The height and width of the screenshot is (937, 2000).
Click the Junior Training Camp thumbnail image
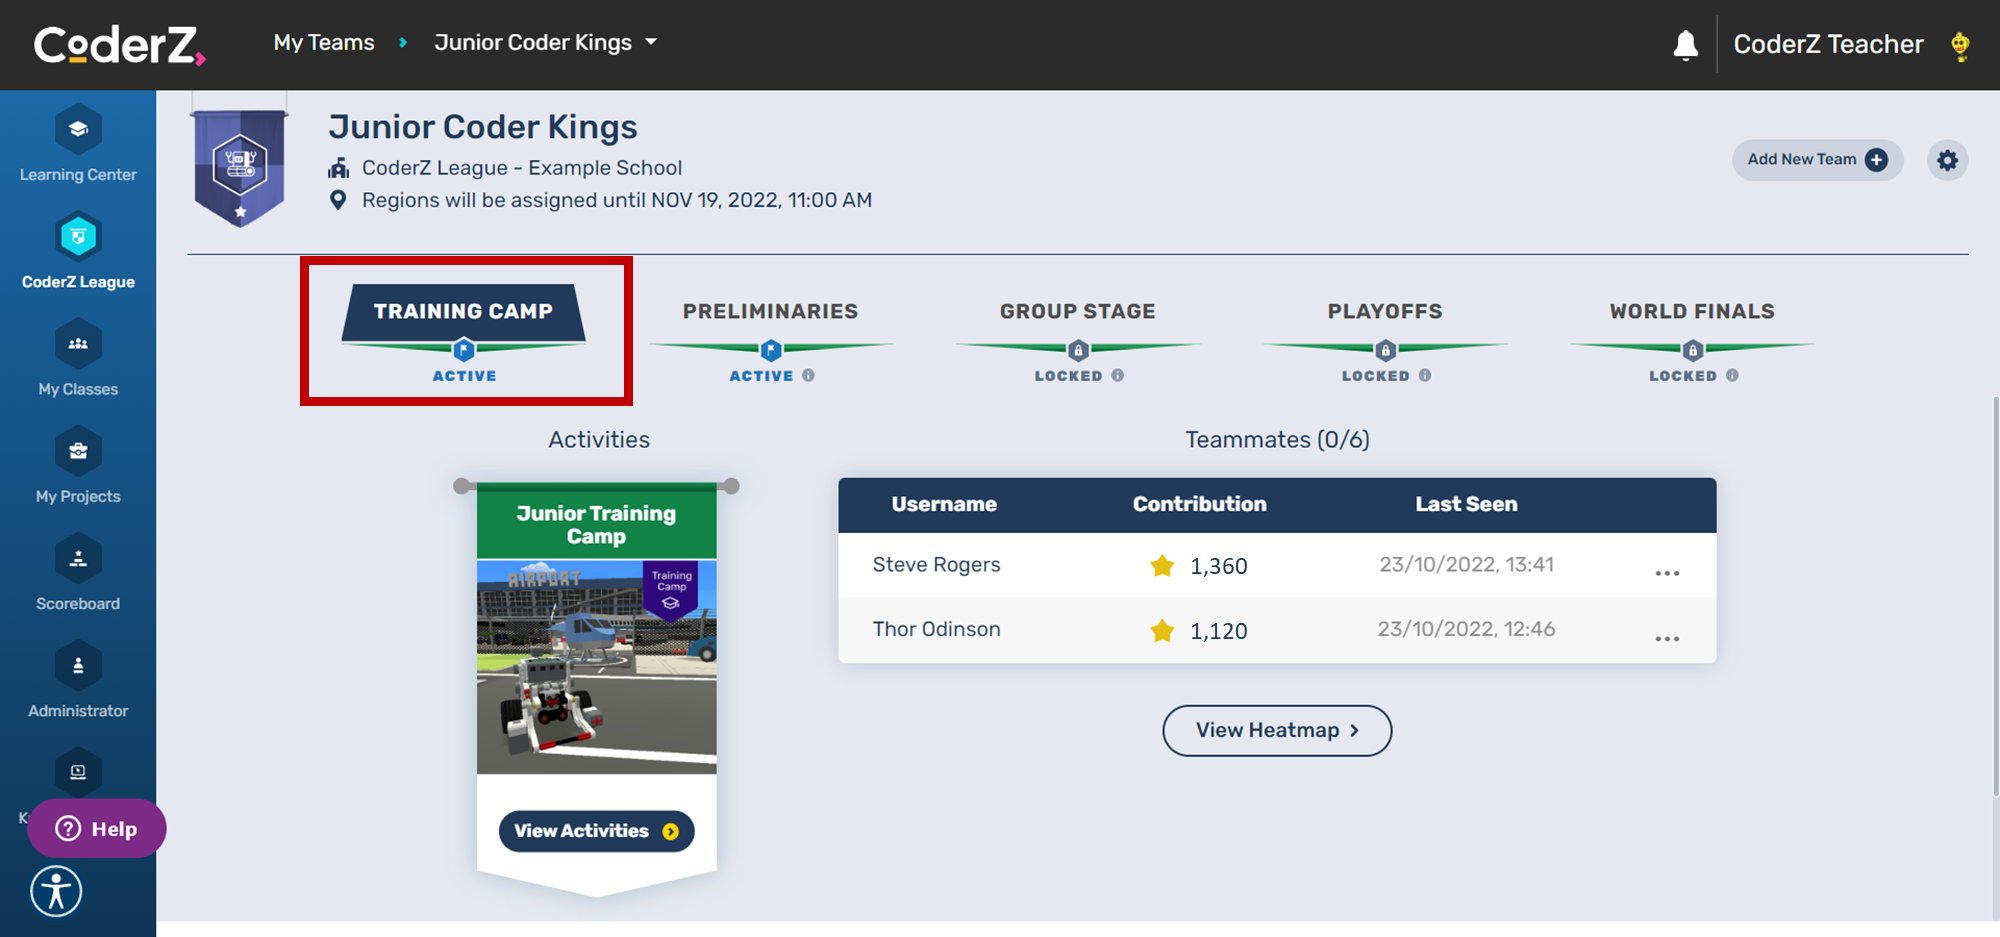click(x=596, y=666)
